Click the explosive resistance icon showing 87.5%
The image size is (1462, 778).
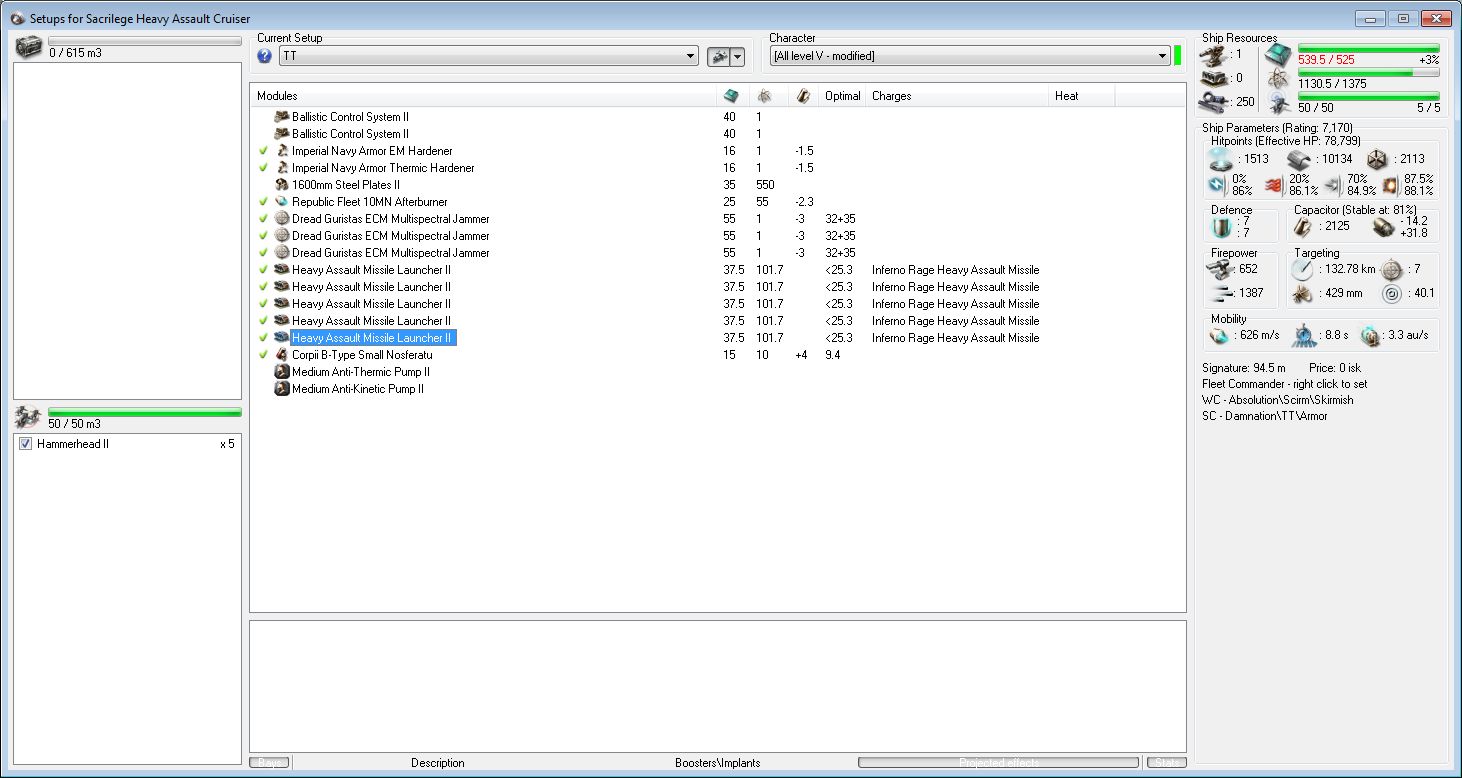tap(1390, 184)
